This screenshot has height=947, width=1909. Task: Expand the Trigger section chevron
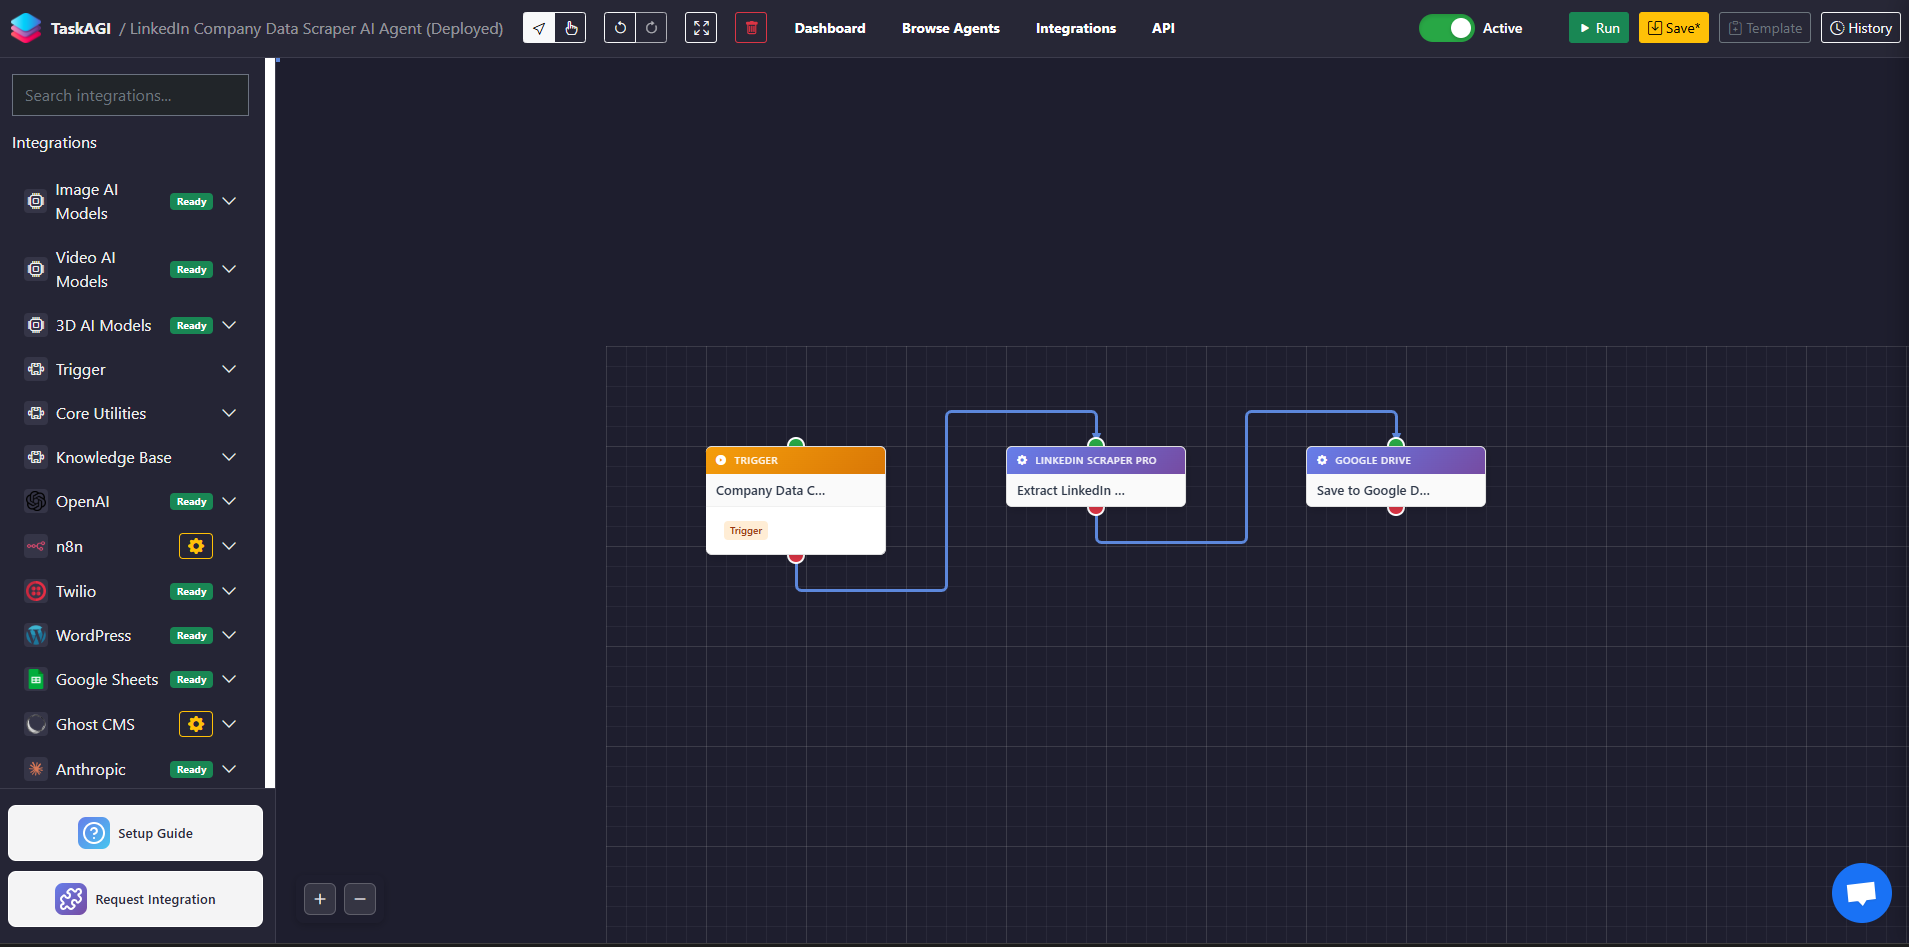coord(229,369)
